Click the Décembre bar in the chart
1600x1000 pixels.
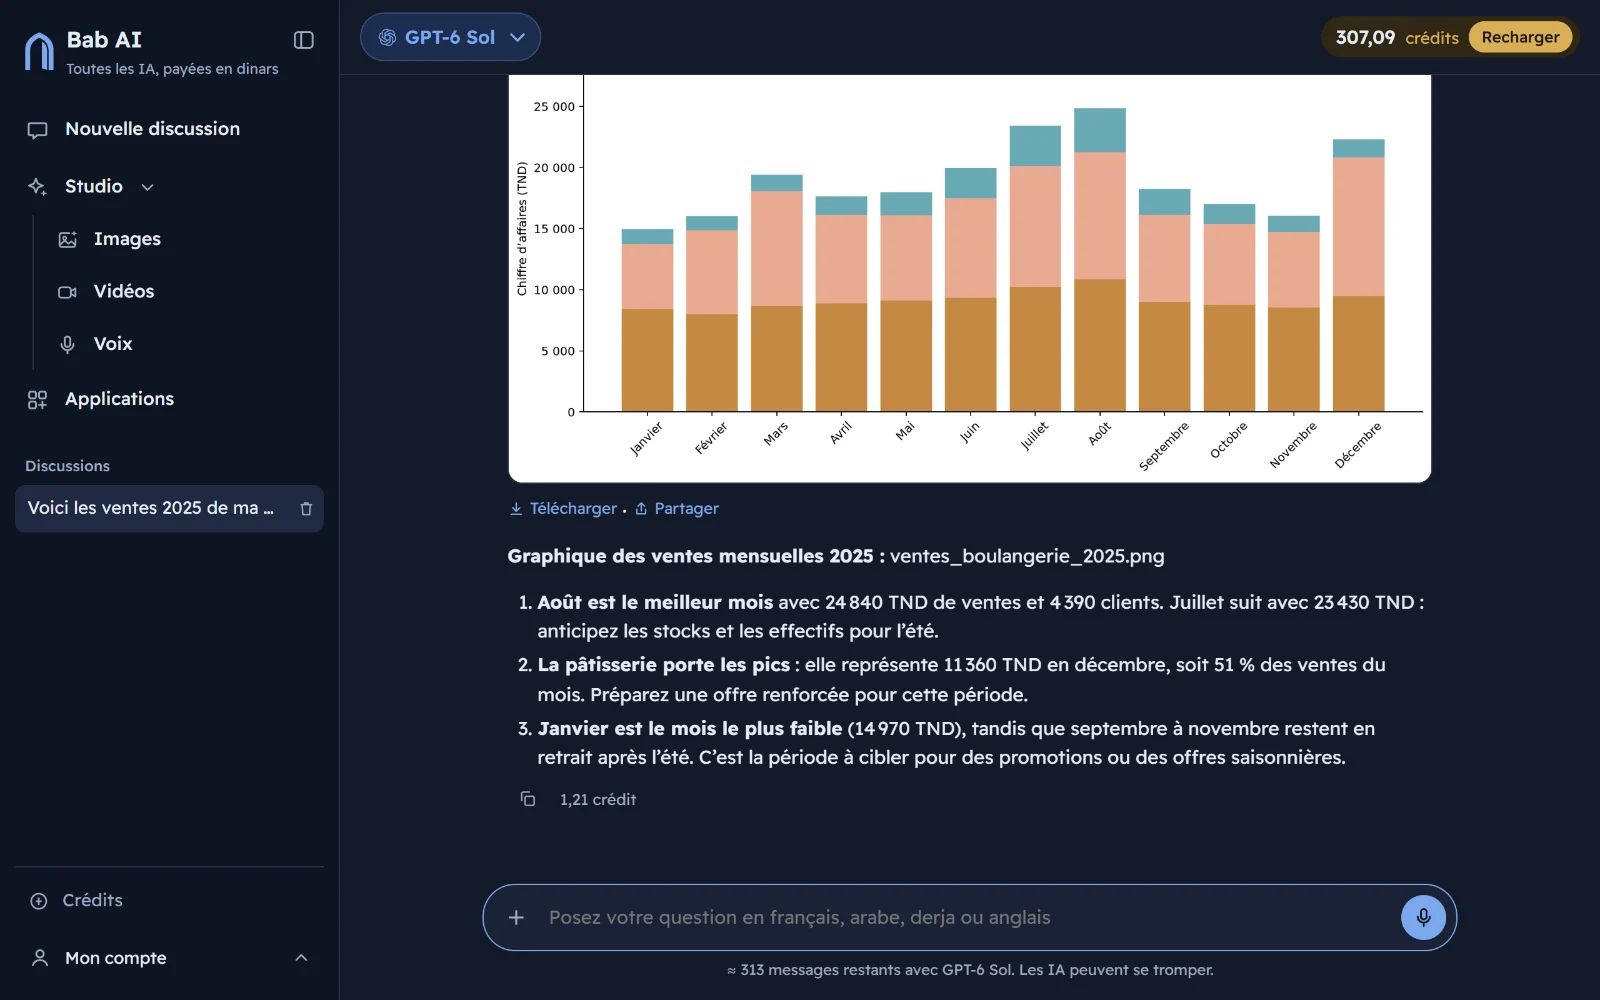1358,275
